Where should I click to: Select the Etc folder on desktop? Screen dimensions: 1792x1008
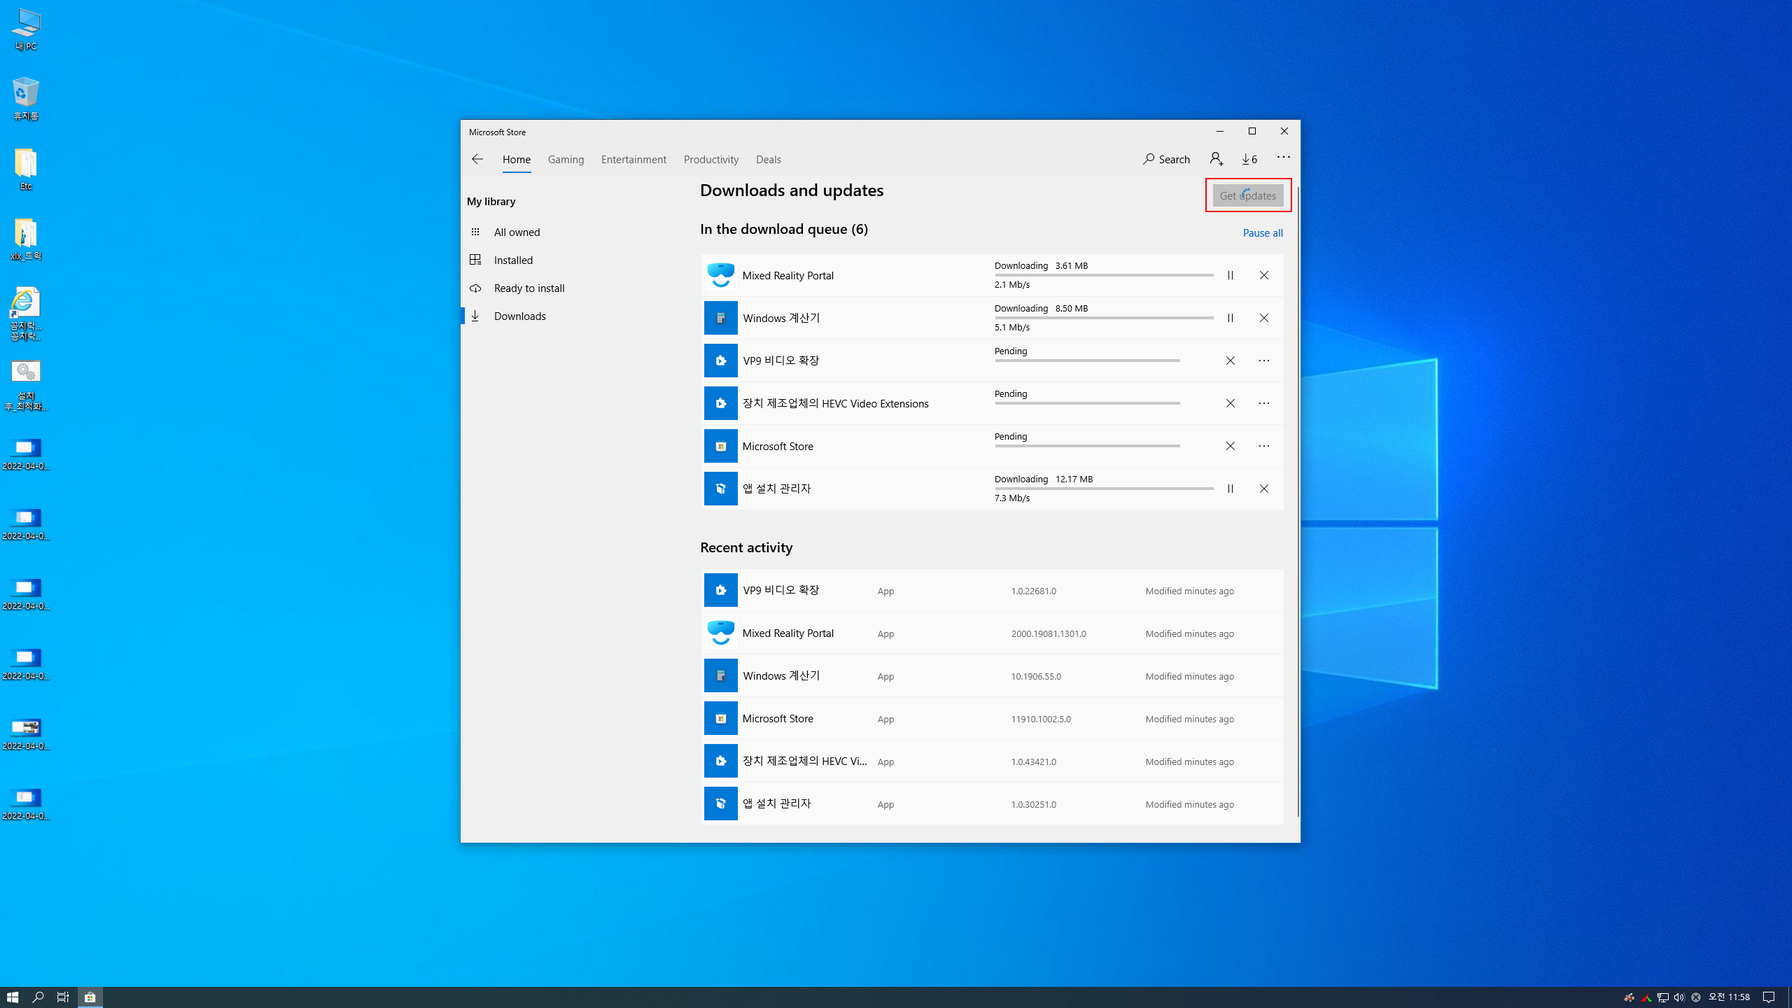pos(26,170)
